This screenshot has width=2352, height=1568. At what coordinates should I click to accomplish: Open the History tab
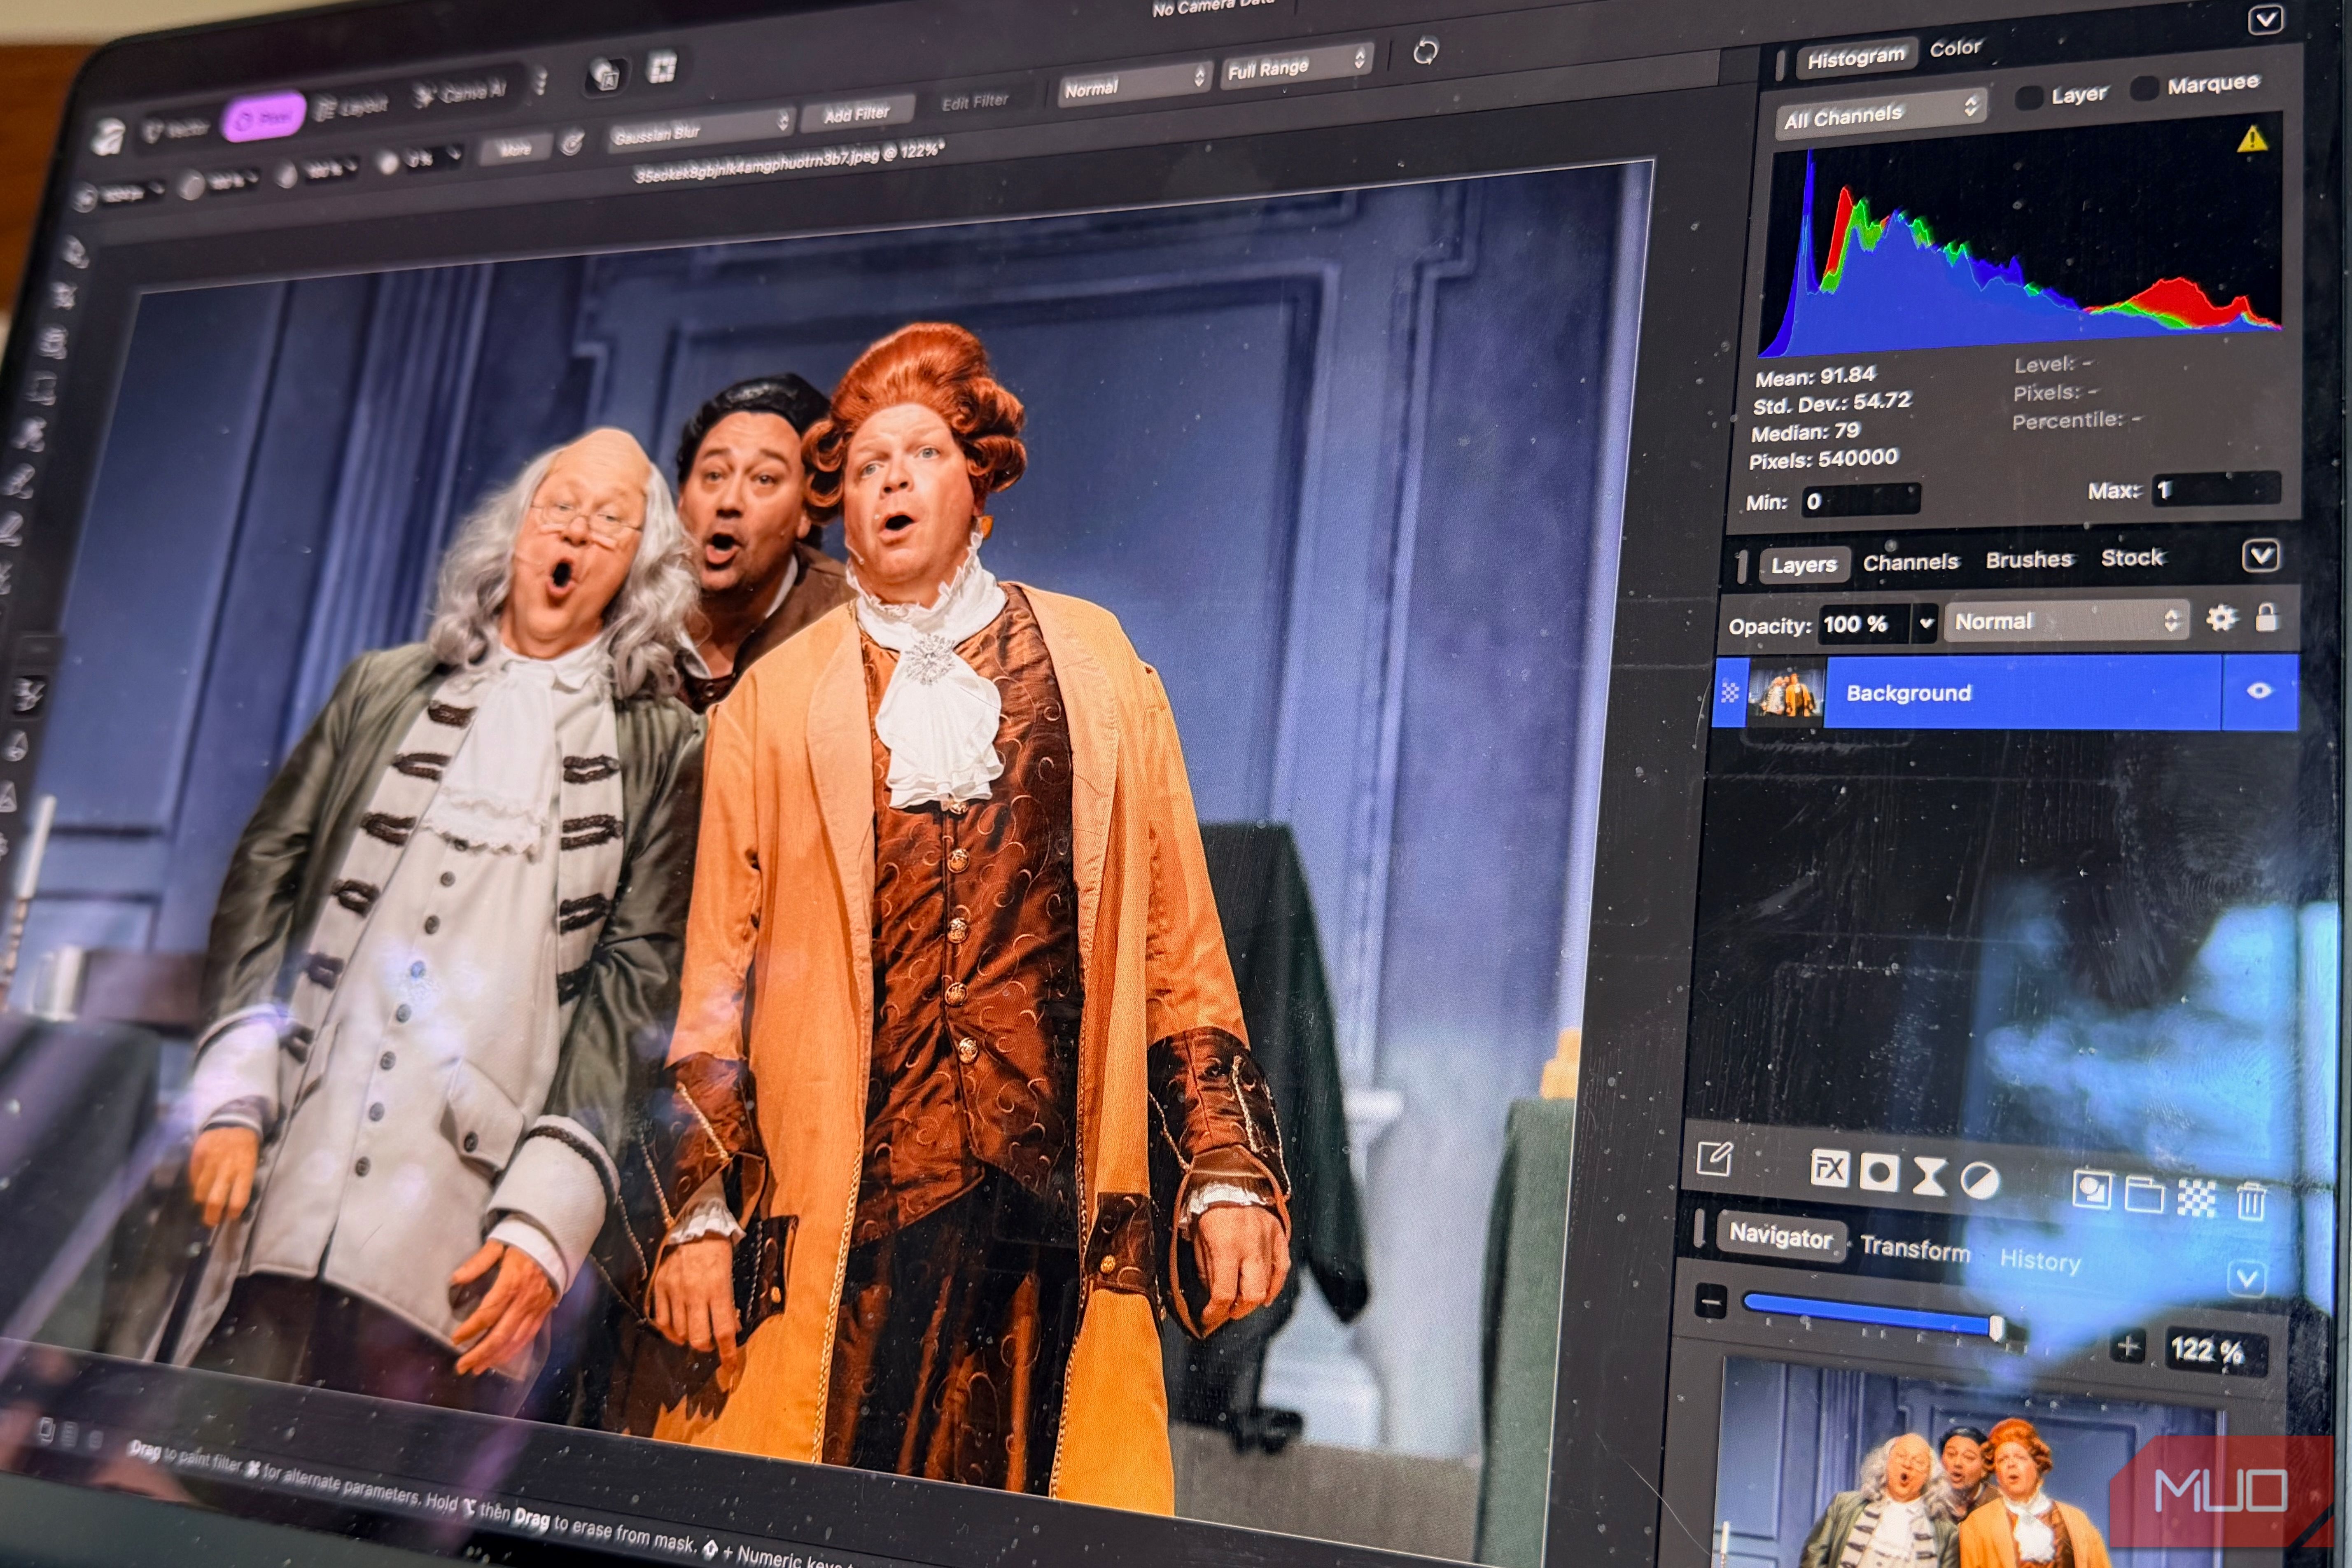(2040, 1260)
